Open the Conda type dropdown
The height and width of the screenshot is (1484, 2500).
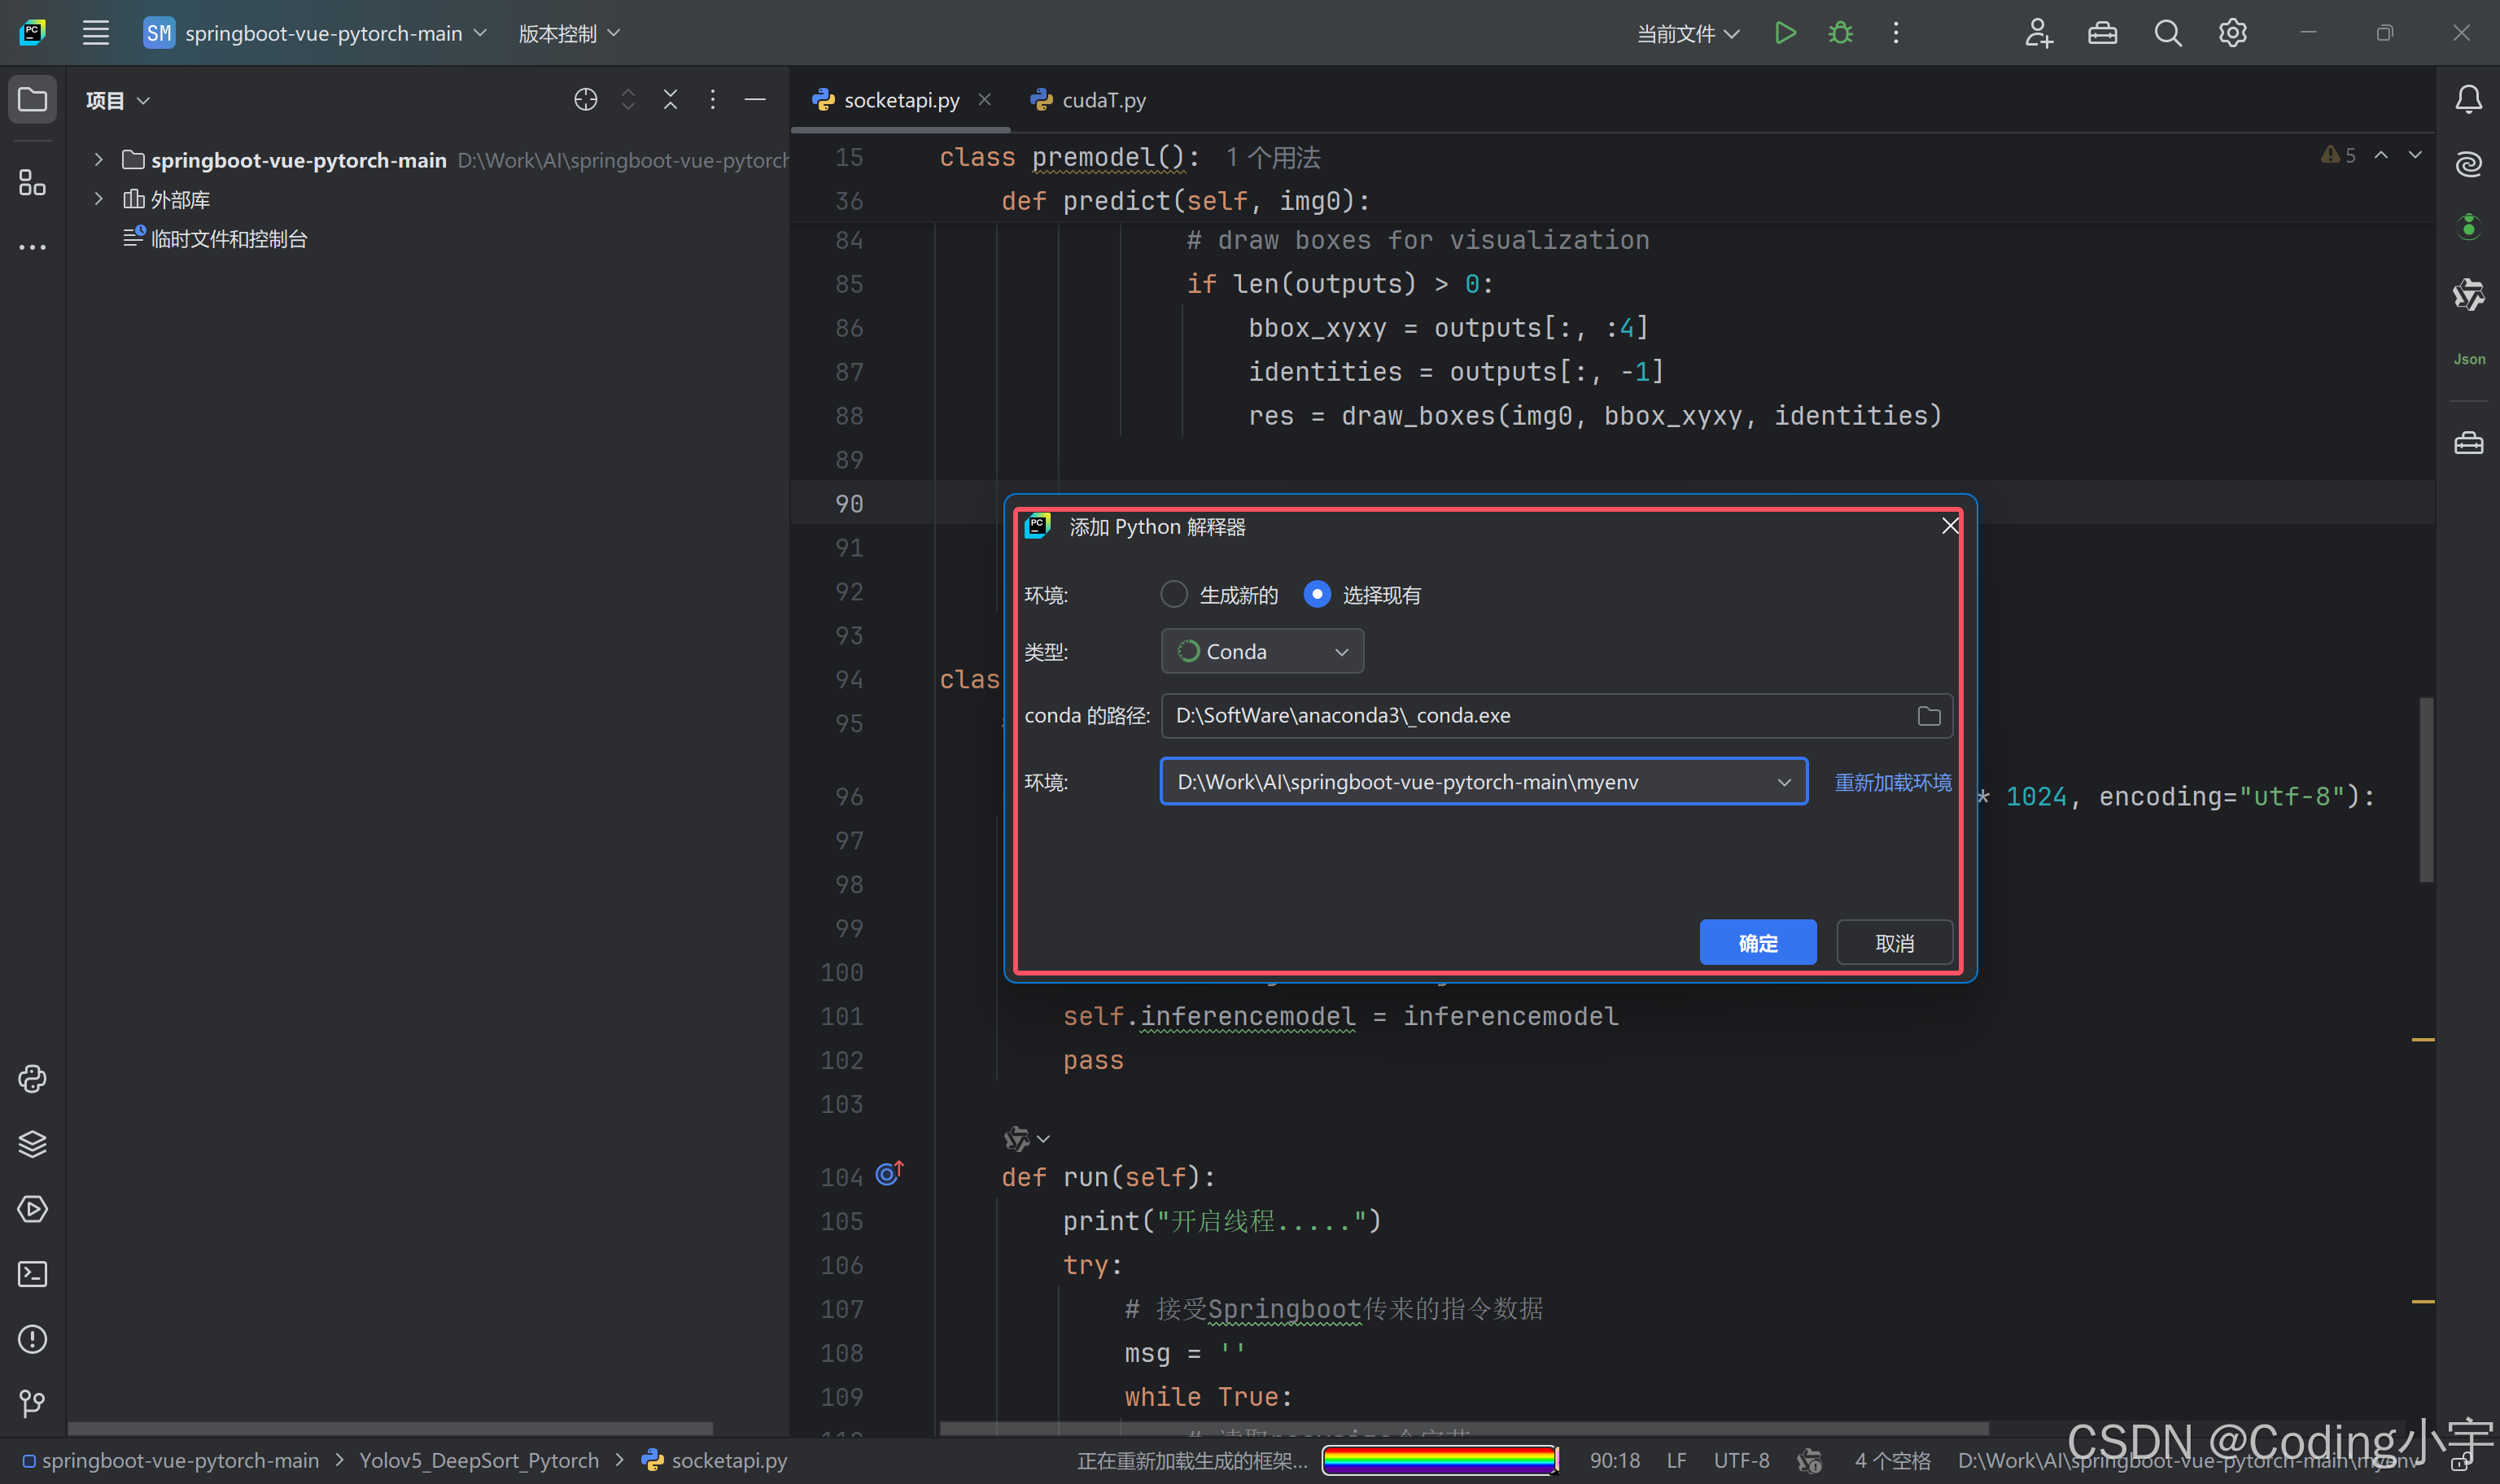click(1262, 651)
